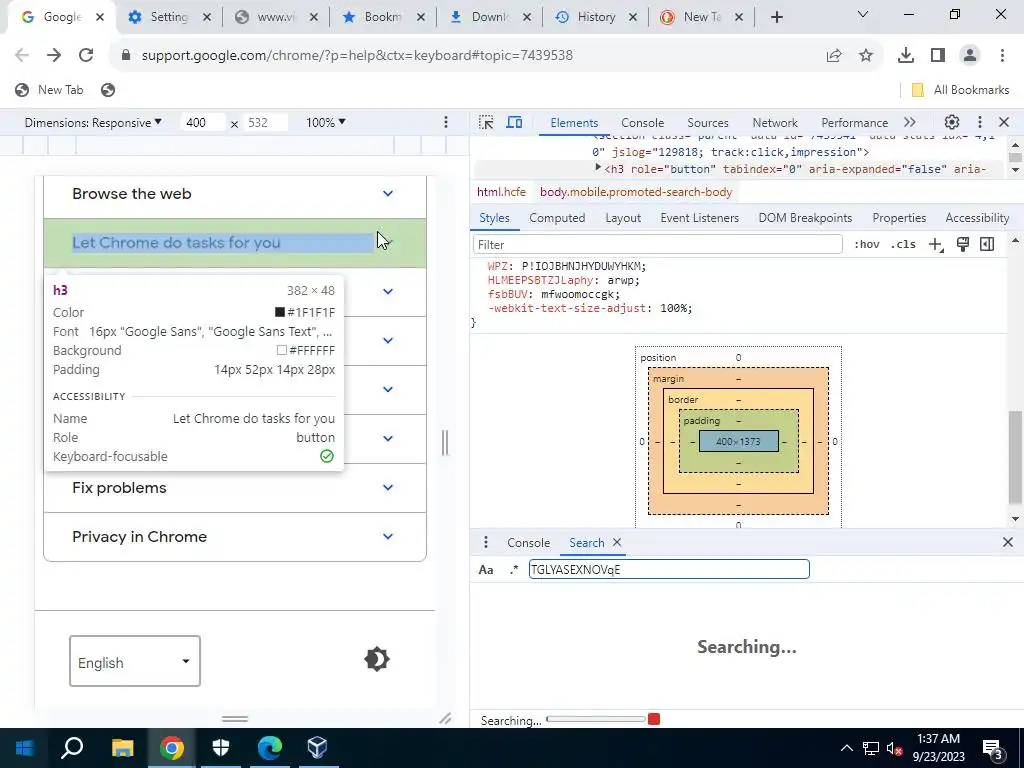Close the bottom drawer panel
This screenshot has height=768, width=1024.
tap(1008, 542)
